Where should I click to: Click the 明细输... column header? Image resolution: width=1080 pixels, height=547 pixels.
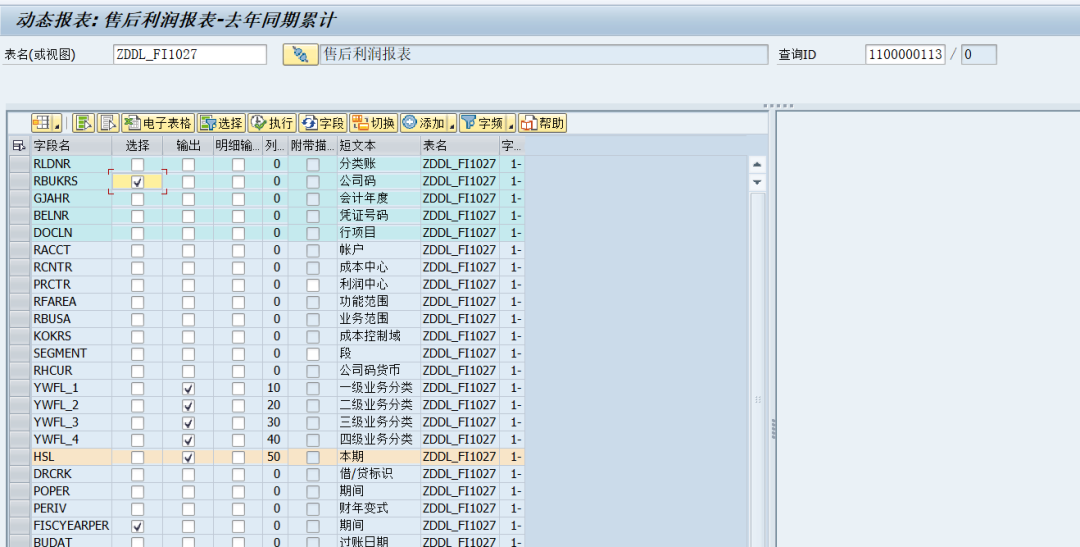238,145
